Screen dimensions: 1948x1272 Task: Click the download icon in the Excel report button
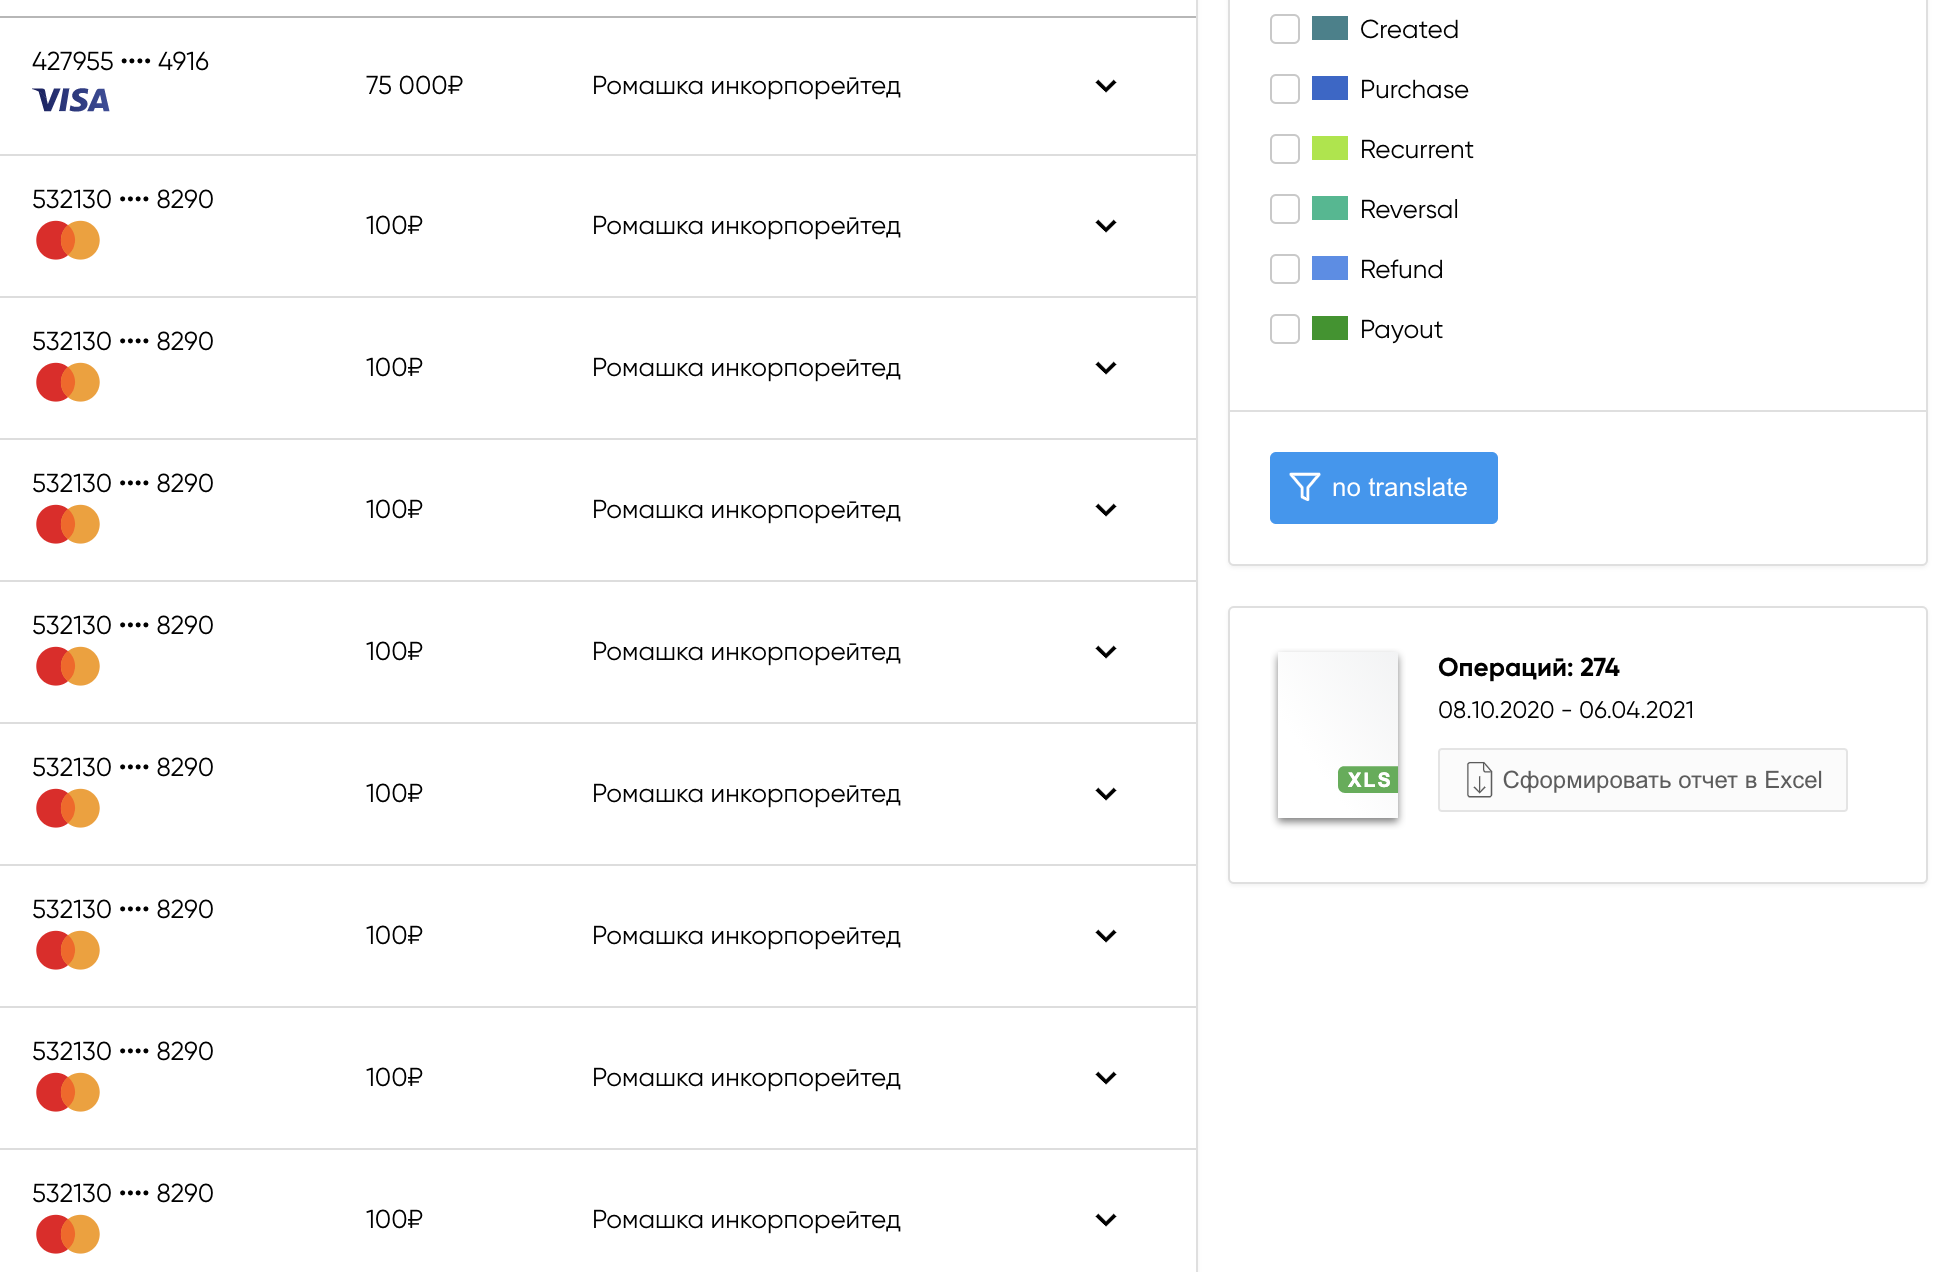tap(1479, 780)
